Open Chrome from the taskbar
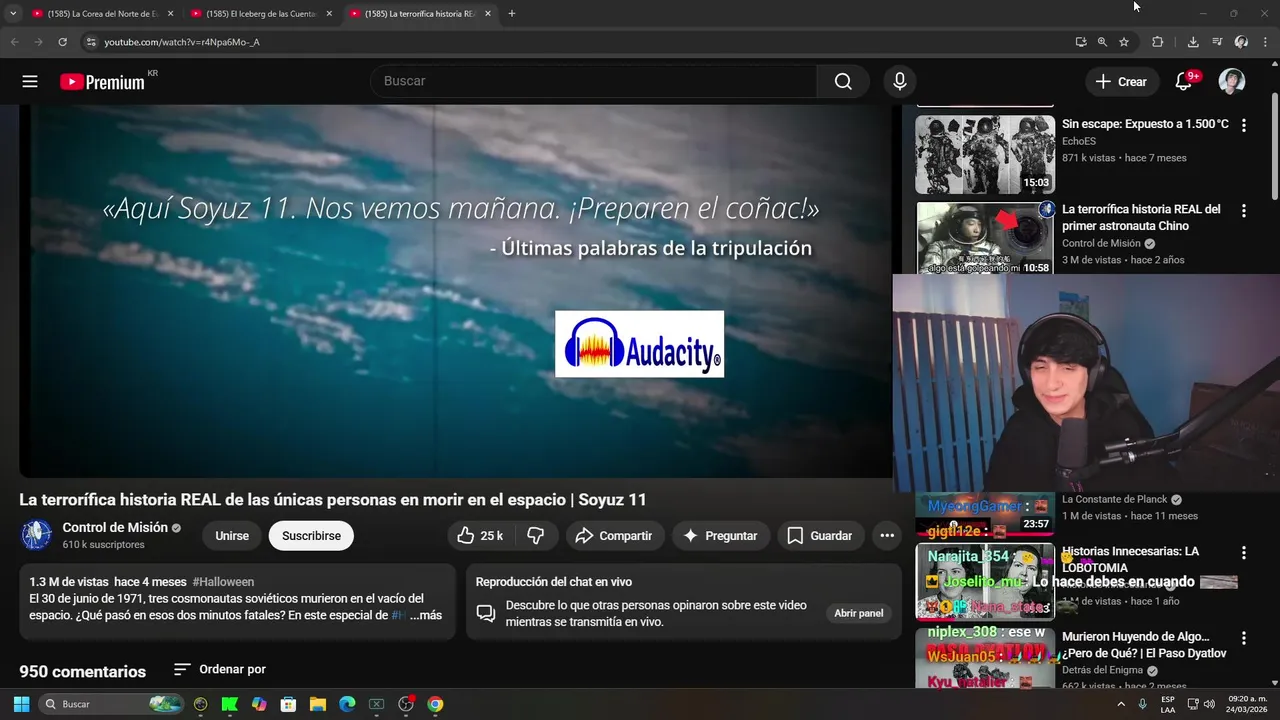 (435, 704)
